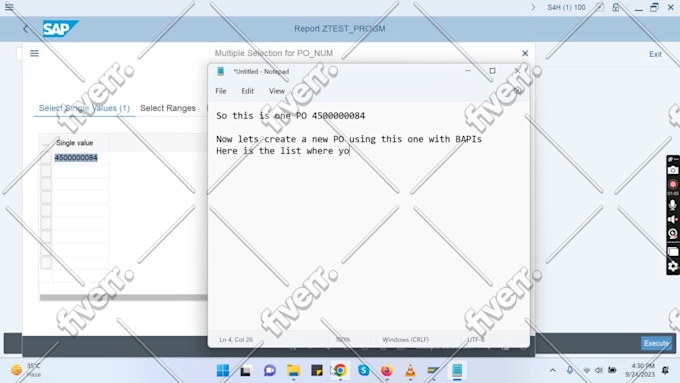
Task: Open Sticky Notes from taskbar
Action: [x=317, y=370]
